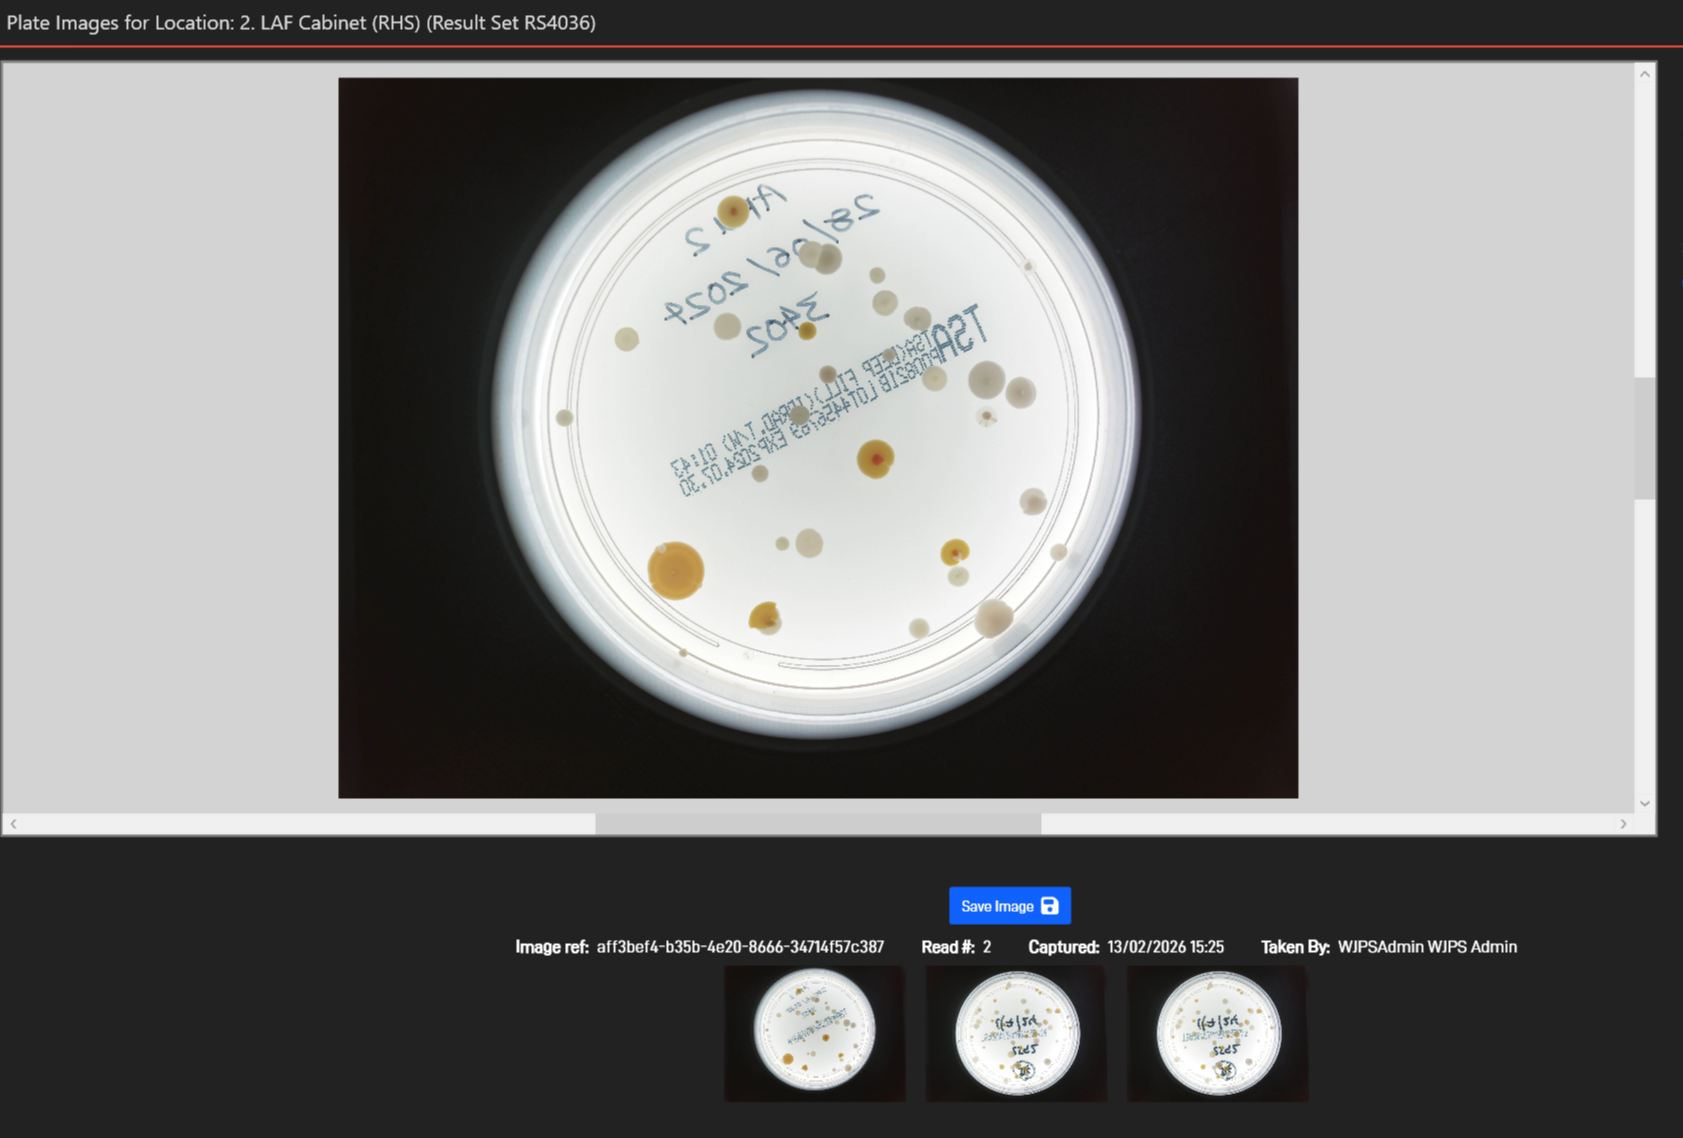The height and width of the screenshot is (1138, 1683).
Task: Click the horizontal scrollbar right arrow
Action: [1624, 824]
